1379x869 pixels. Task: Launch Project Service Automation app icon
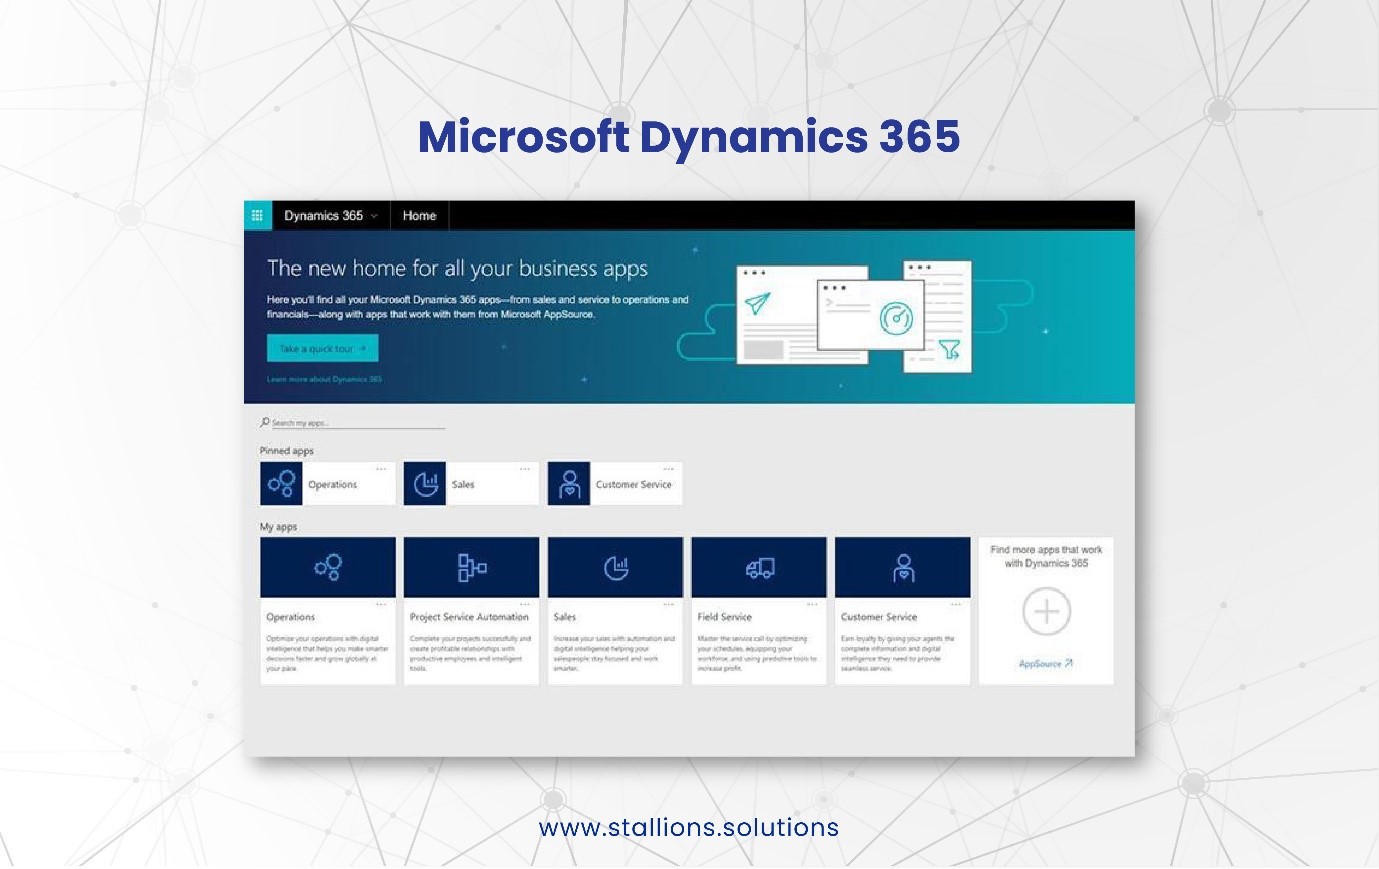tap(471, 567)
